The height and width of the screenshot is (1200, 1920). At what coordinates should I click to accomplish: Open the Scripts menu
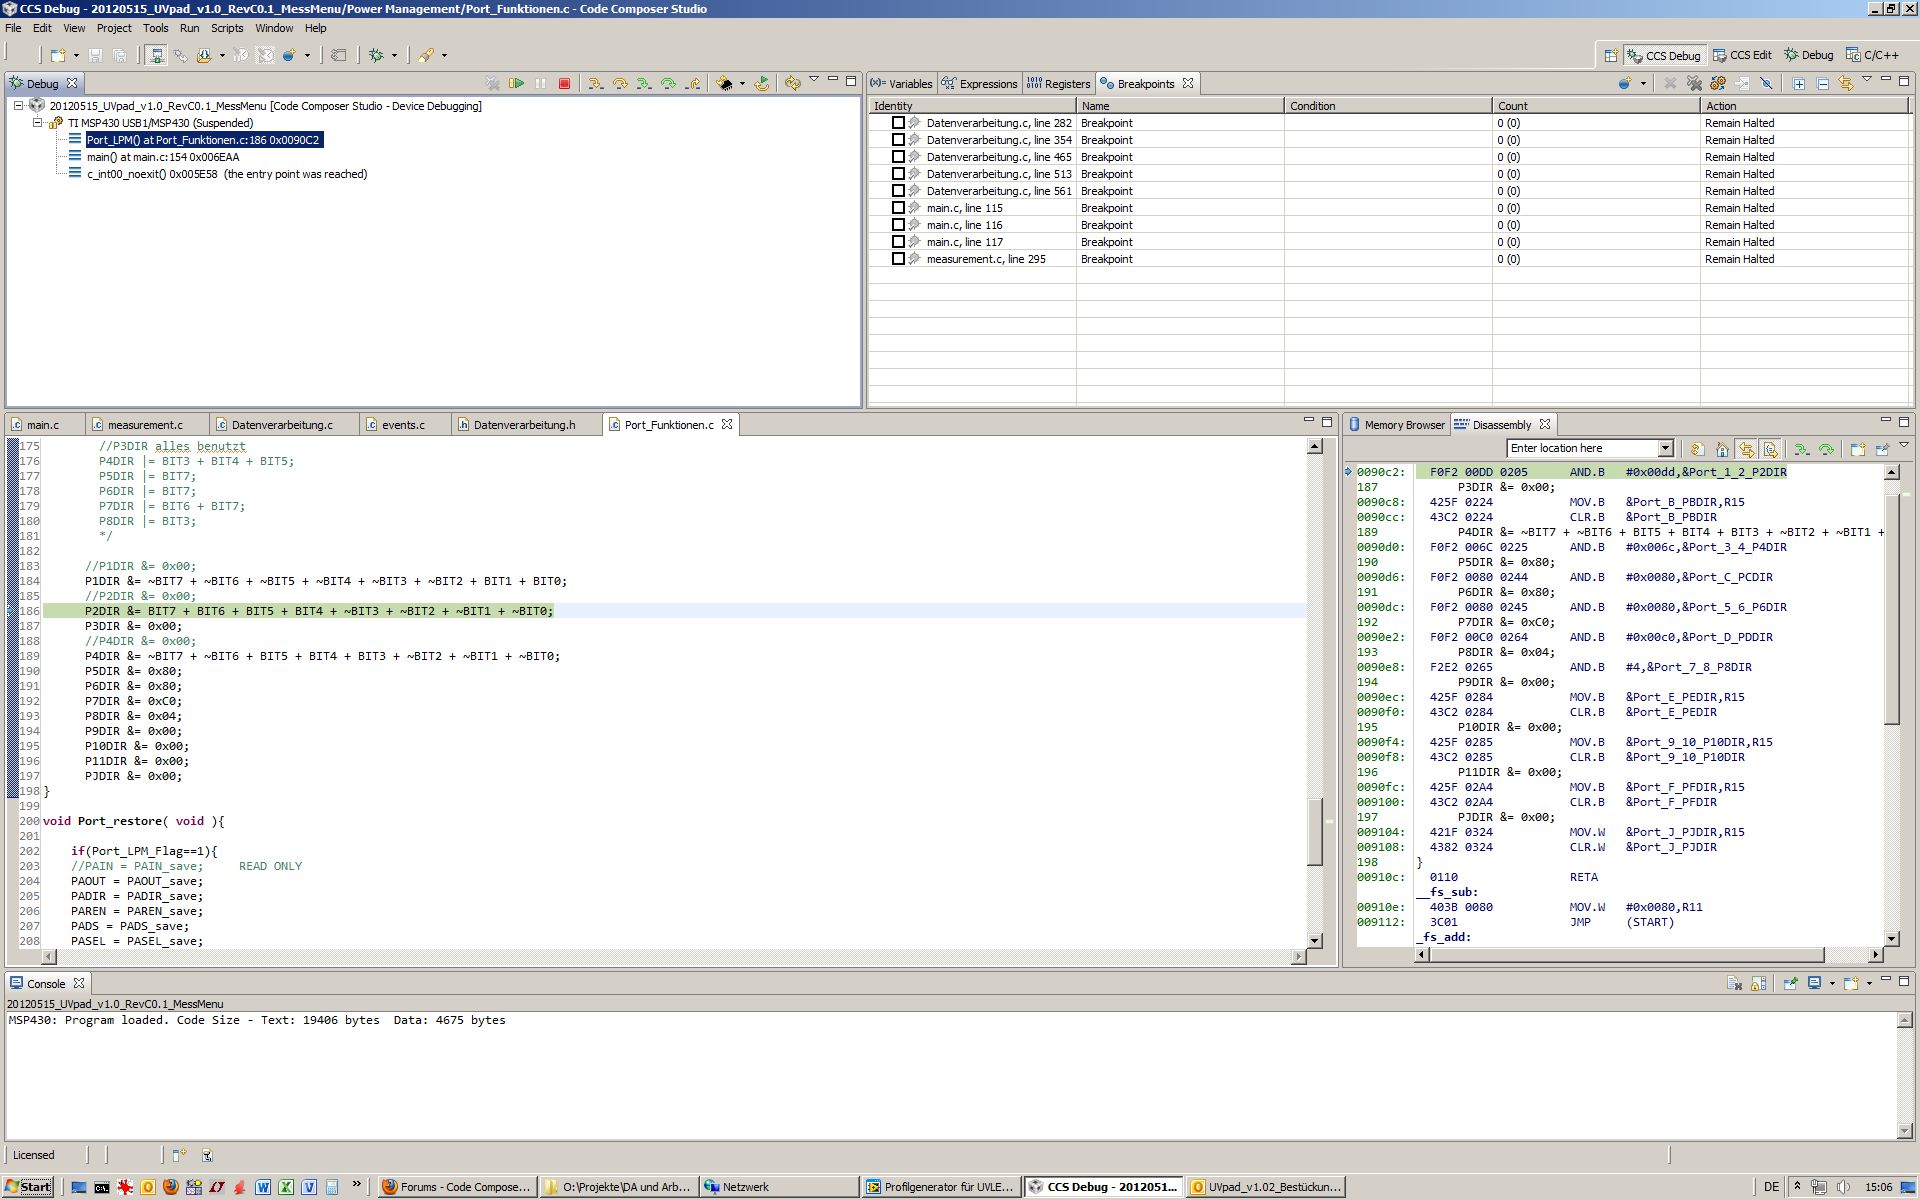coord(226,28)
